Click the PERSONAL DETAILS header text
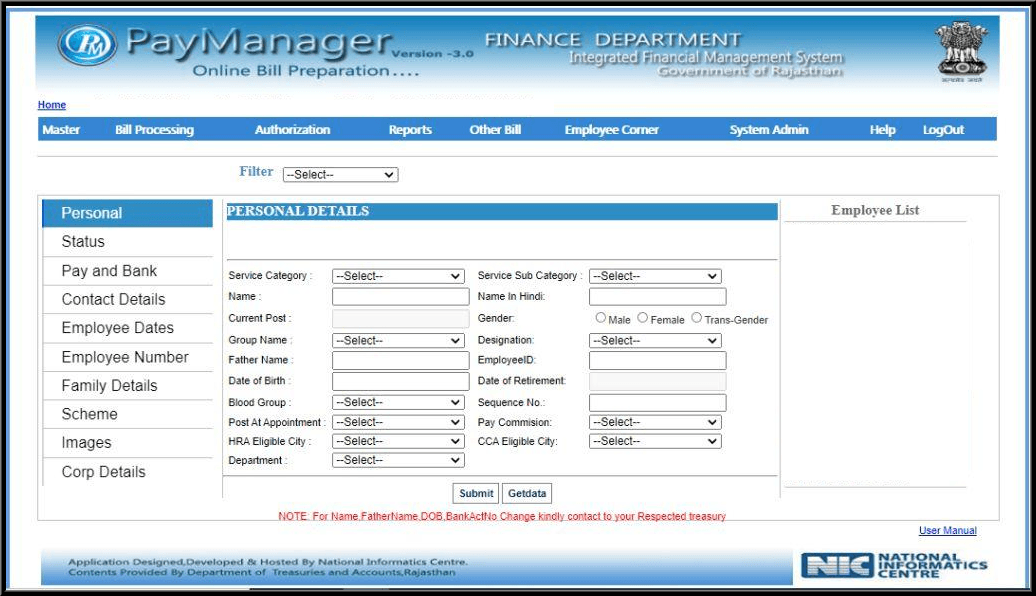 coord(298,211)
